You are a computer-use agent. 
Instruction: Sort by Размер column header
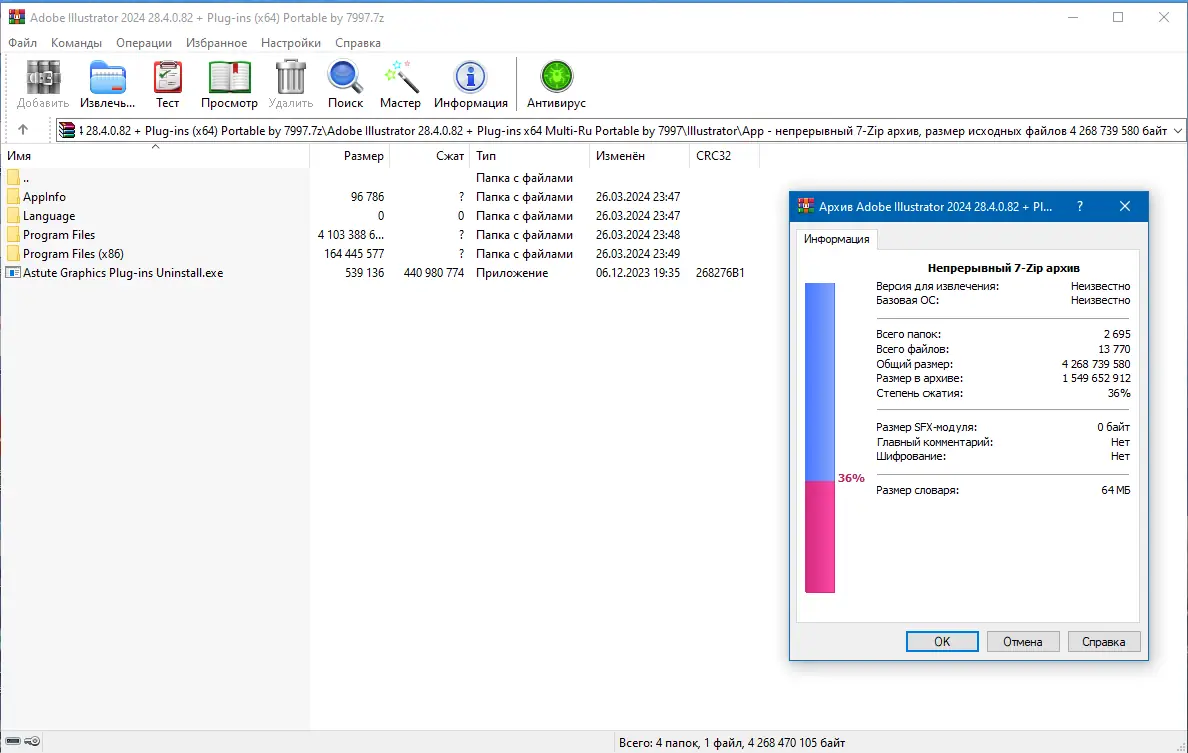tap(350, 155)
